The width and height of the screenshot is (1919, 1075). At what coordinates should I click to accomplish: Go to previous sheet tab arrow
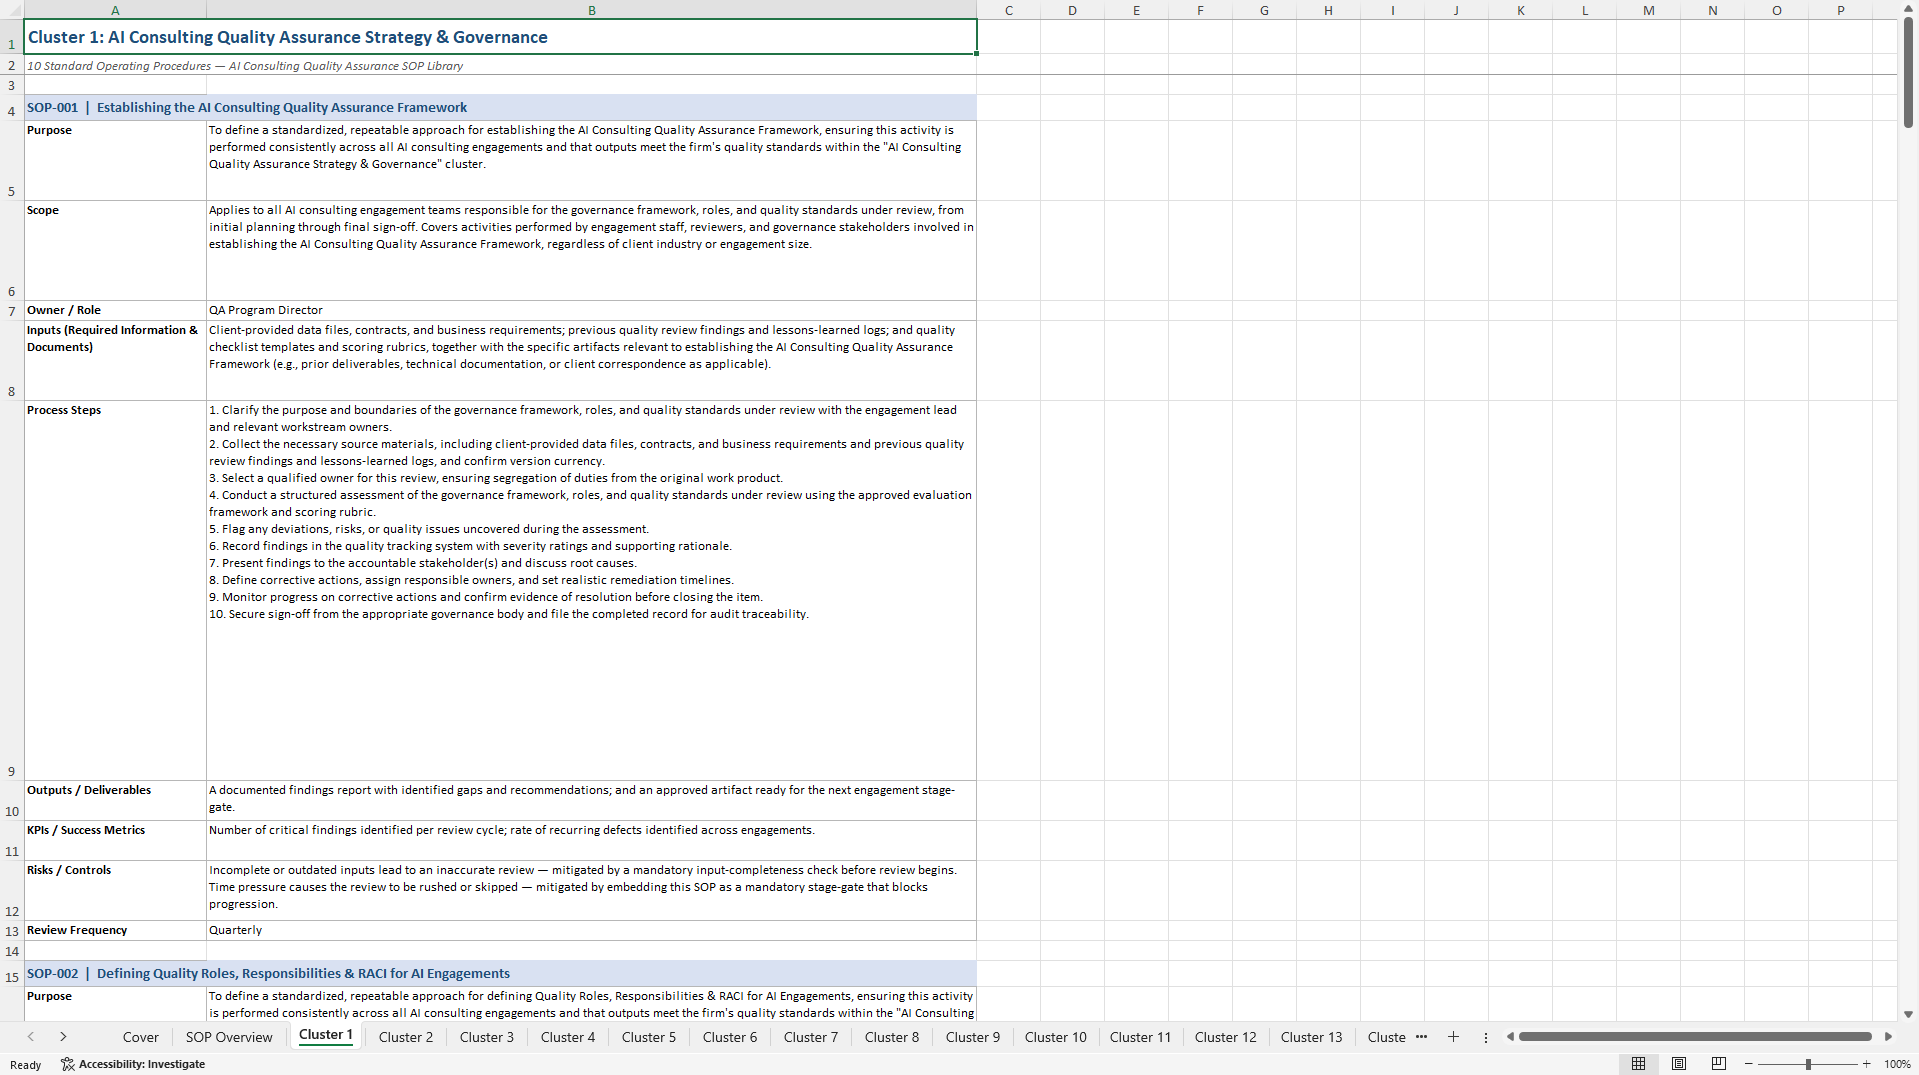31,1037
